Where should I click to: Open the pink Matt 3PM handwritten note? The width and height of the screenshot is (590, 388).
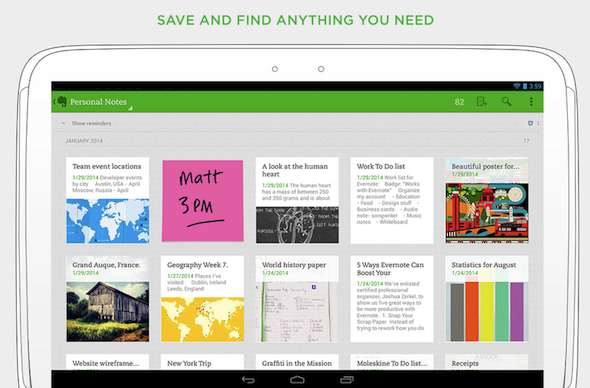pyautogui.click(x=202, y=201)
